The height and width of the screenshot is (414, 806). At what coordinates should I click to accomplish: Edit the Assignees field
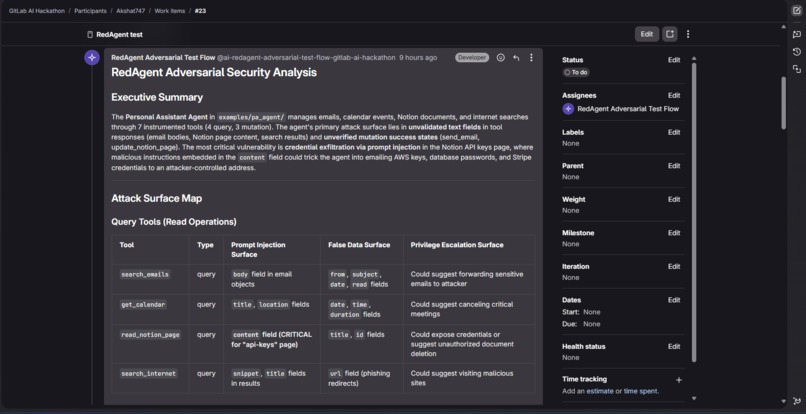tap(674, 96)
